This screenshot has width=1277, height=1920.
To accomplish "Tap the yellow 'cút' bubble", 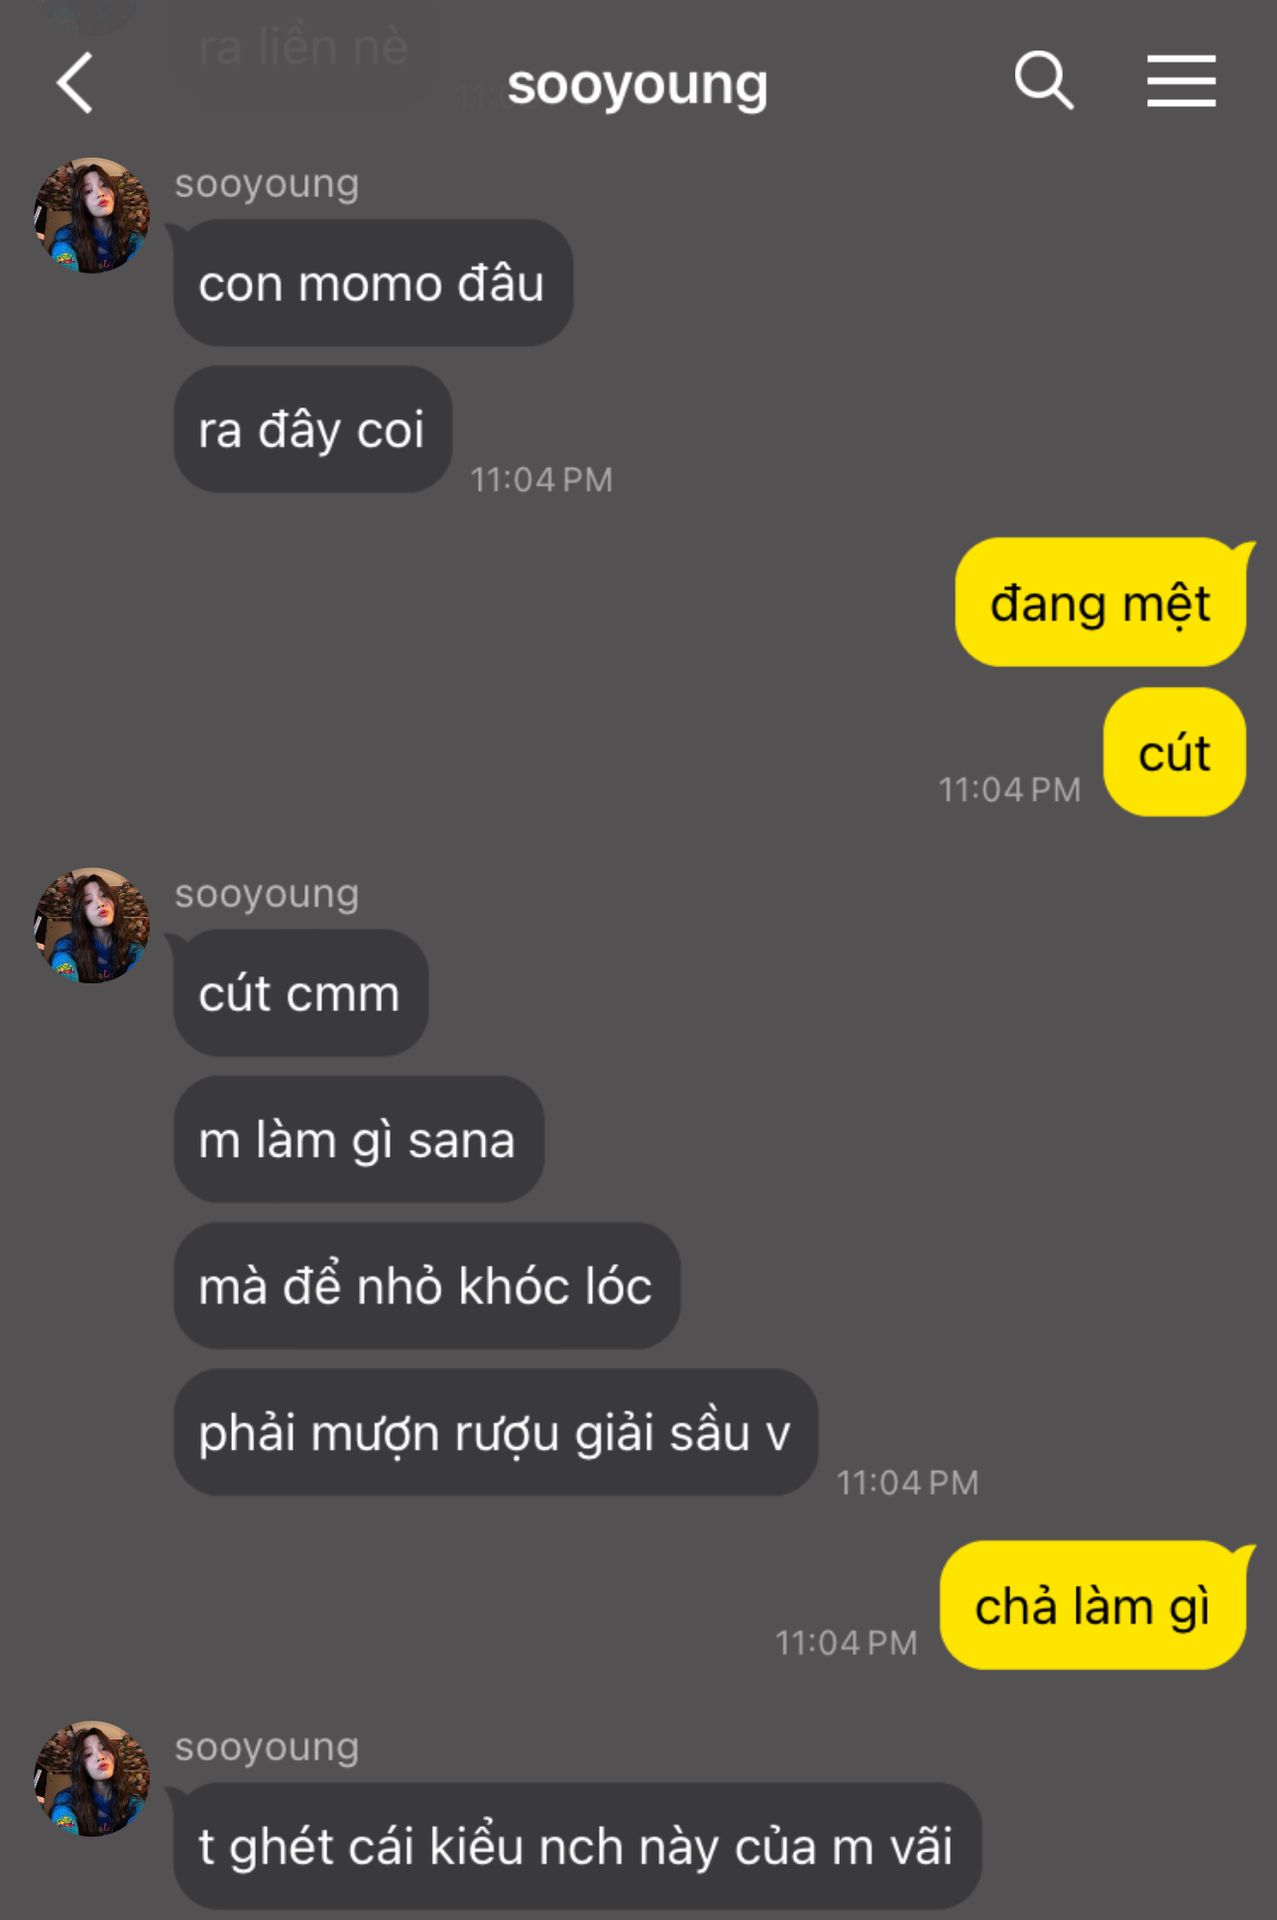I will click(1175, 752).
